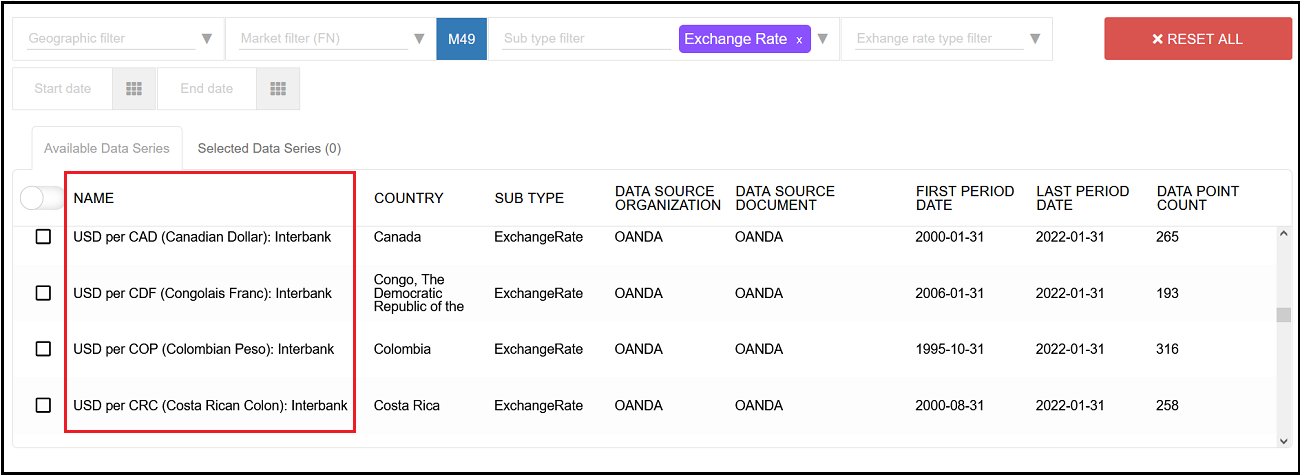This screenshot has height=475, width=1300.
Task: Expand the Market filter (FN) dropdown arrow
Action: tap(419, 39)
